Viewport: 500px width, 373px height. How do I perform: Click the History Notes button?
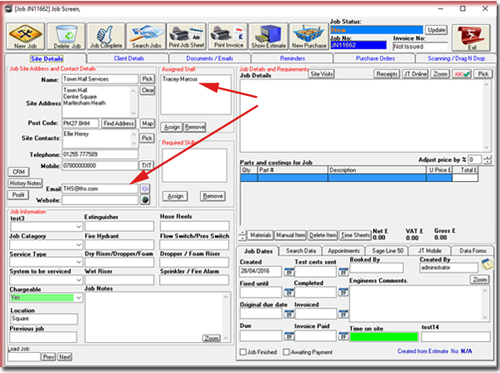pos(25,183)
